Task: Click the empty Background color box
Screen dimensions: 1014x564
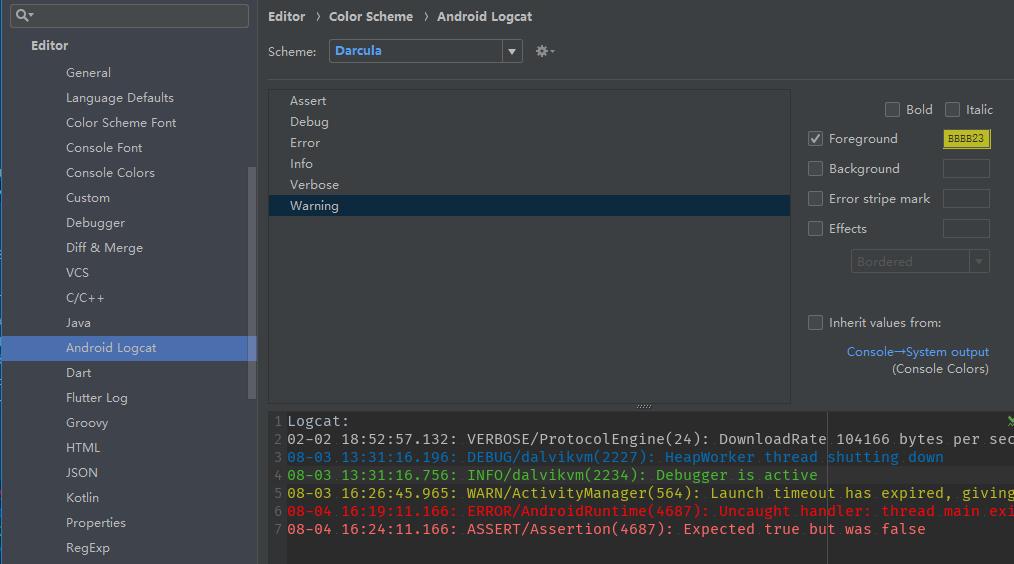Action: tap(965, 169)
